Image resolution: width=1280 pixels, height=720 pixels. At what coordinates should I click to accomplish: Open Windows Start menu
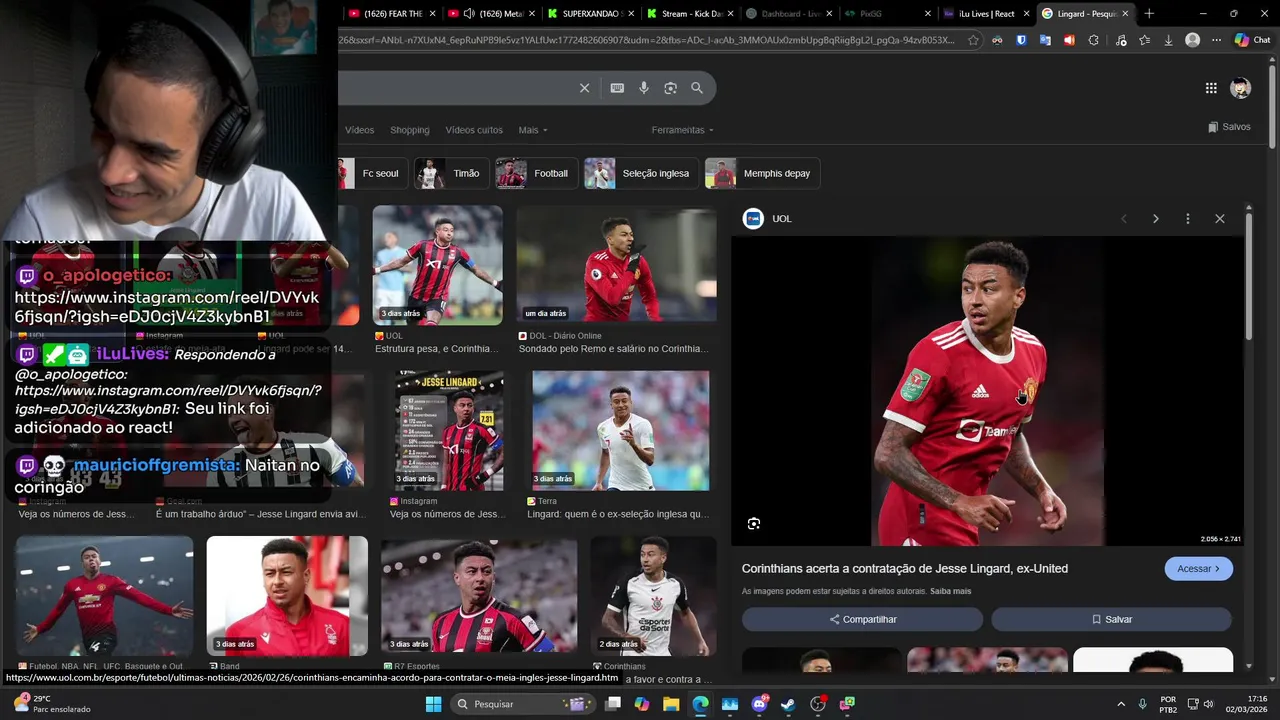click(x=433, y=704)
